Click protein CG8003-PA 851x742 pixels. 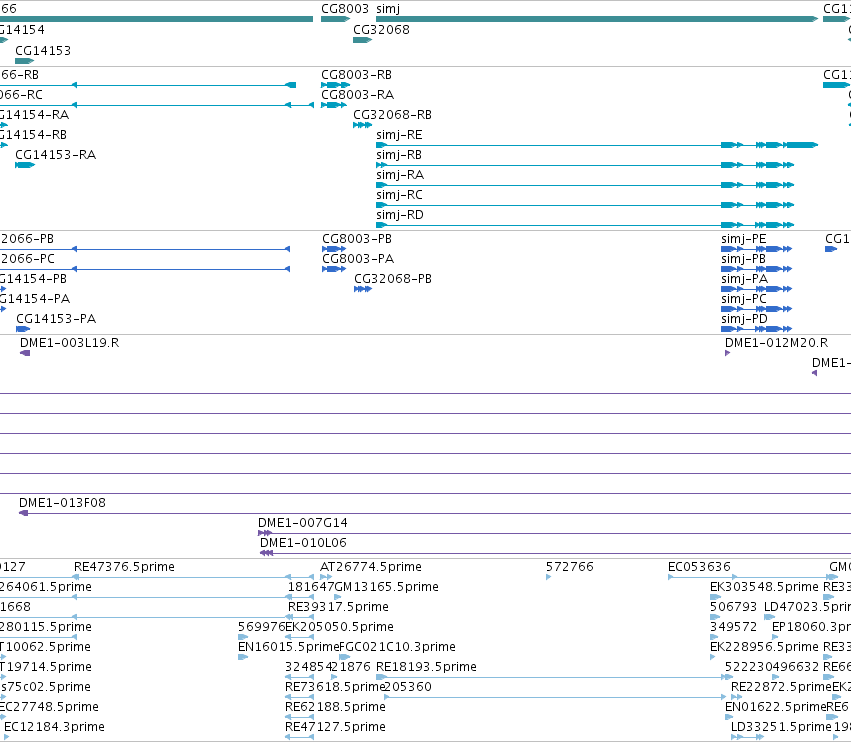[x=334, y=269]
